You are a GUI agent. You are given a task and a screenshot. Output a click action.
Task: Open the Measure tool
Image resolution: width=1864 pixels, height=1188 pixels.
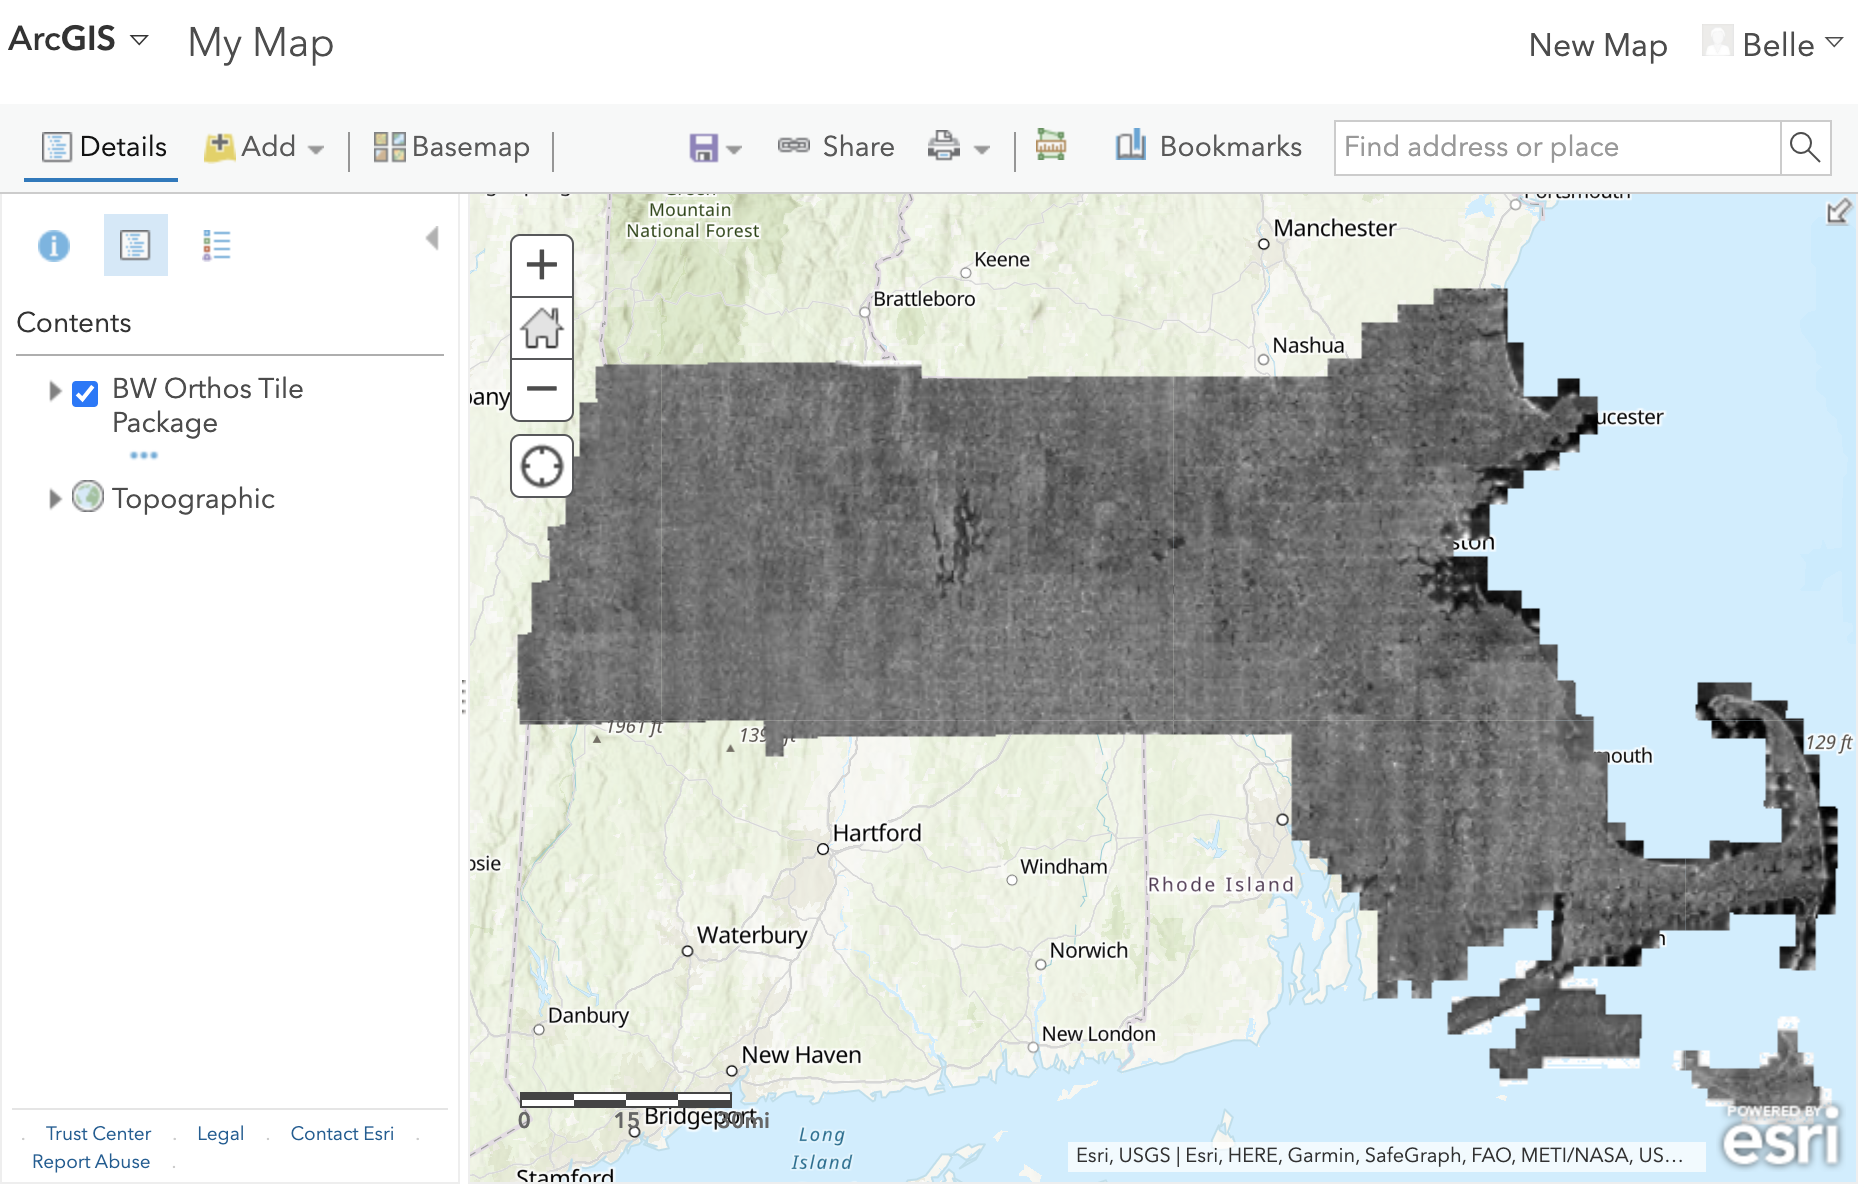click(x=1050, y=145)
